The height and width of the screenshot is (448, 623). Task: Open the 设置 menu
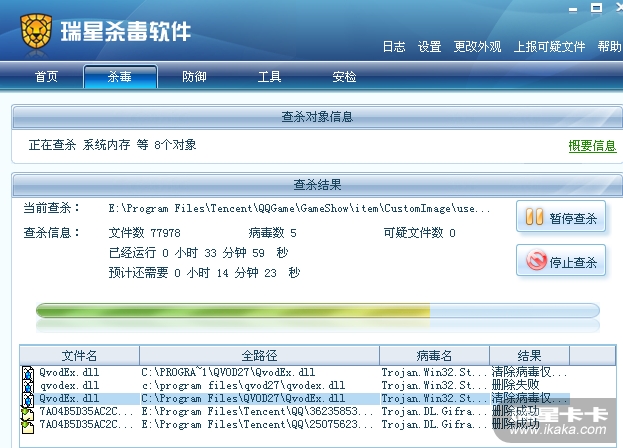click(430, 47)
